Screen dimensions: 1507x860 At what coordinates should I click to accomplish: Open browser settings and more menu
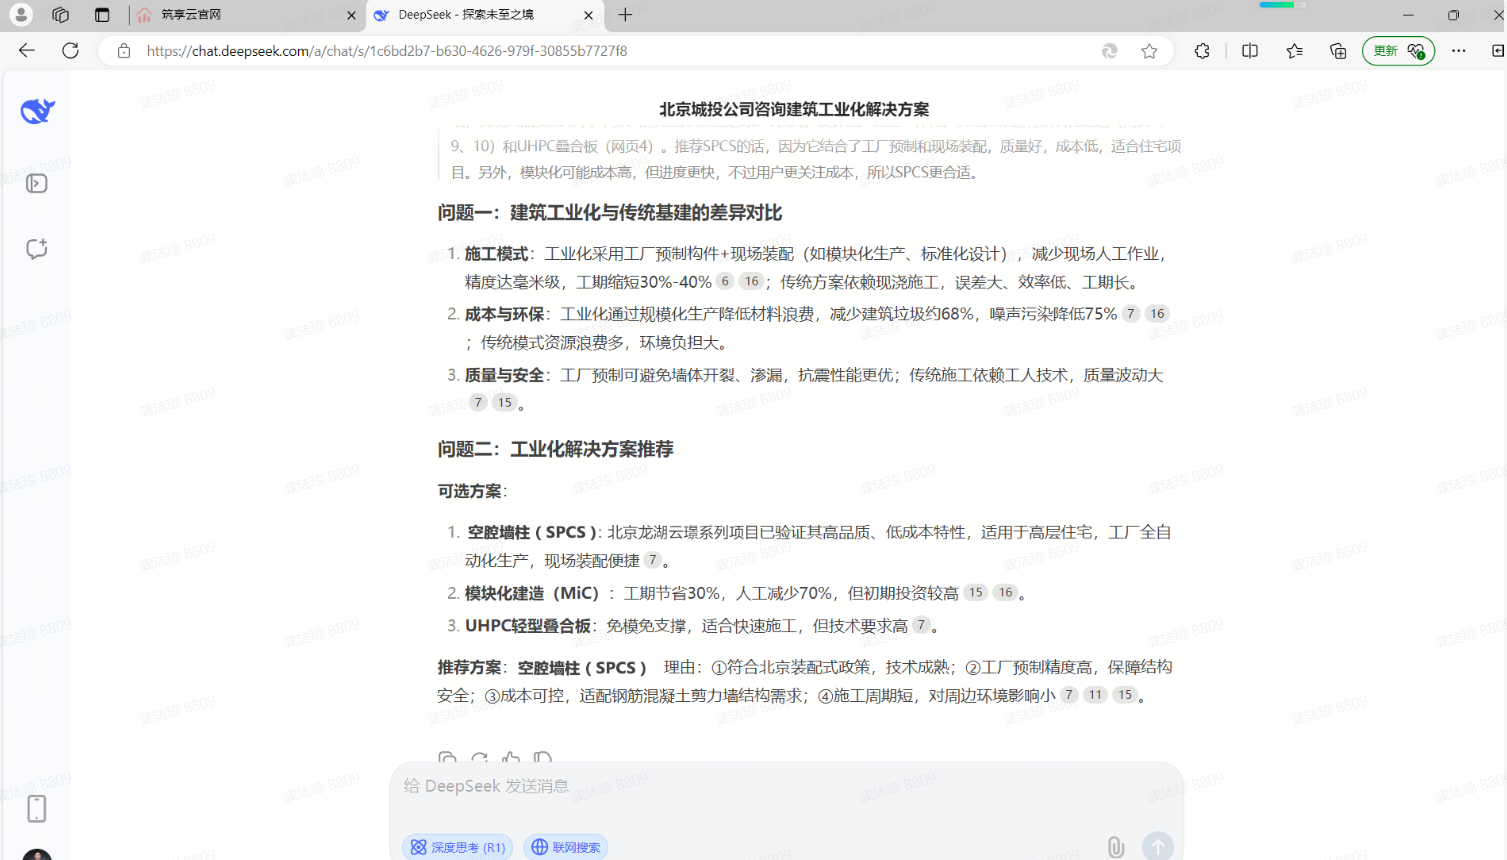[x=1459, y=51]
